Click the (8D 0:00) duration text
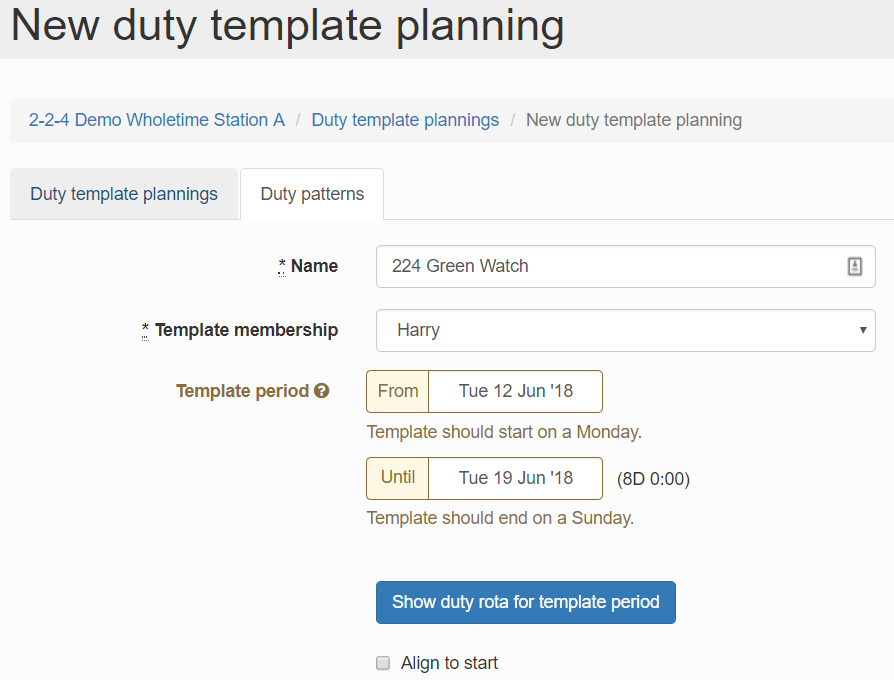 pos(653,479)
